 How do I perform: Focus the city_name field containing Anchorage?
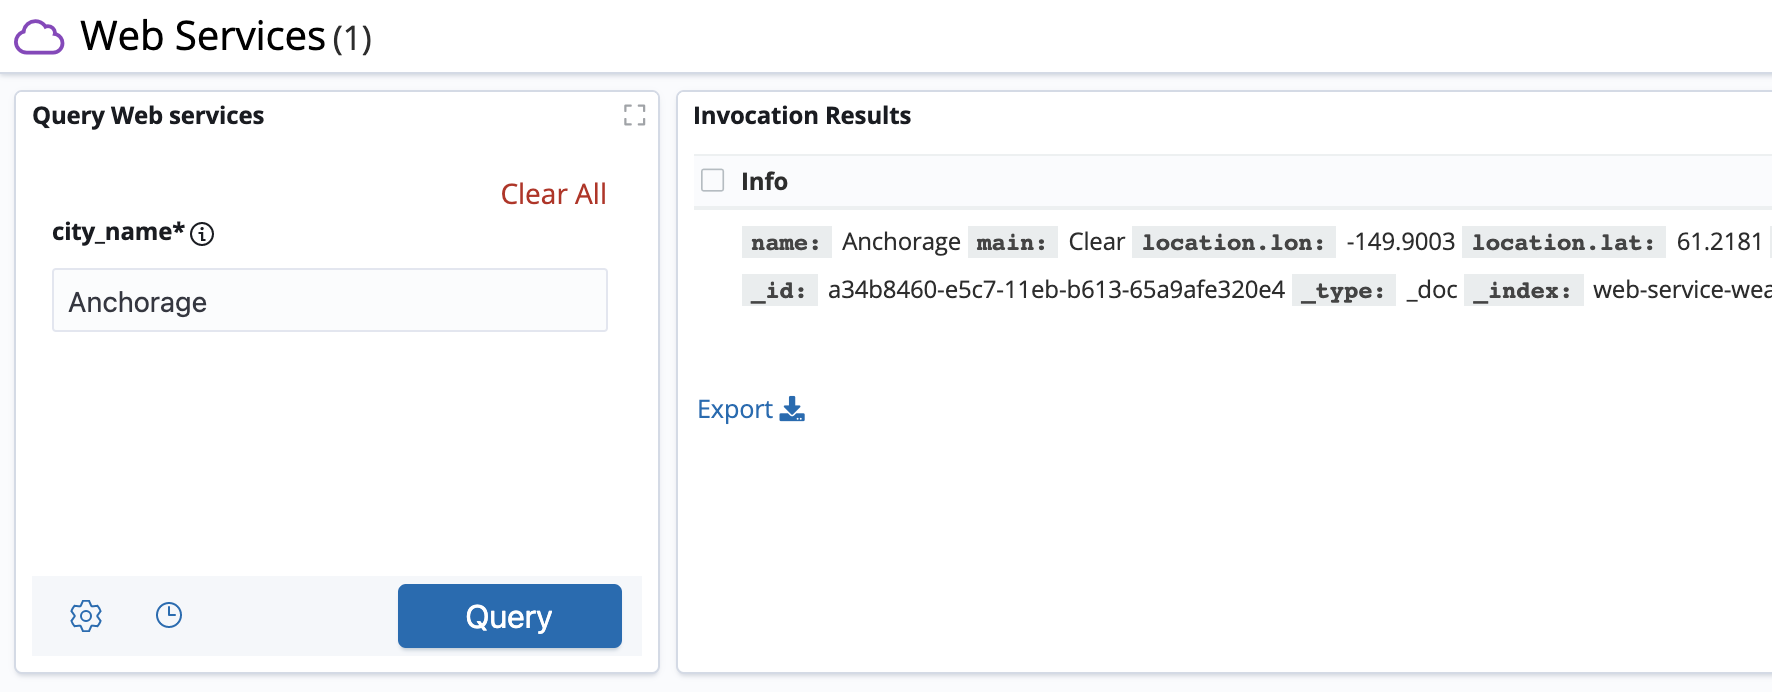coord(330,301)
